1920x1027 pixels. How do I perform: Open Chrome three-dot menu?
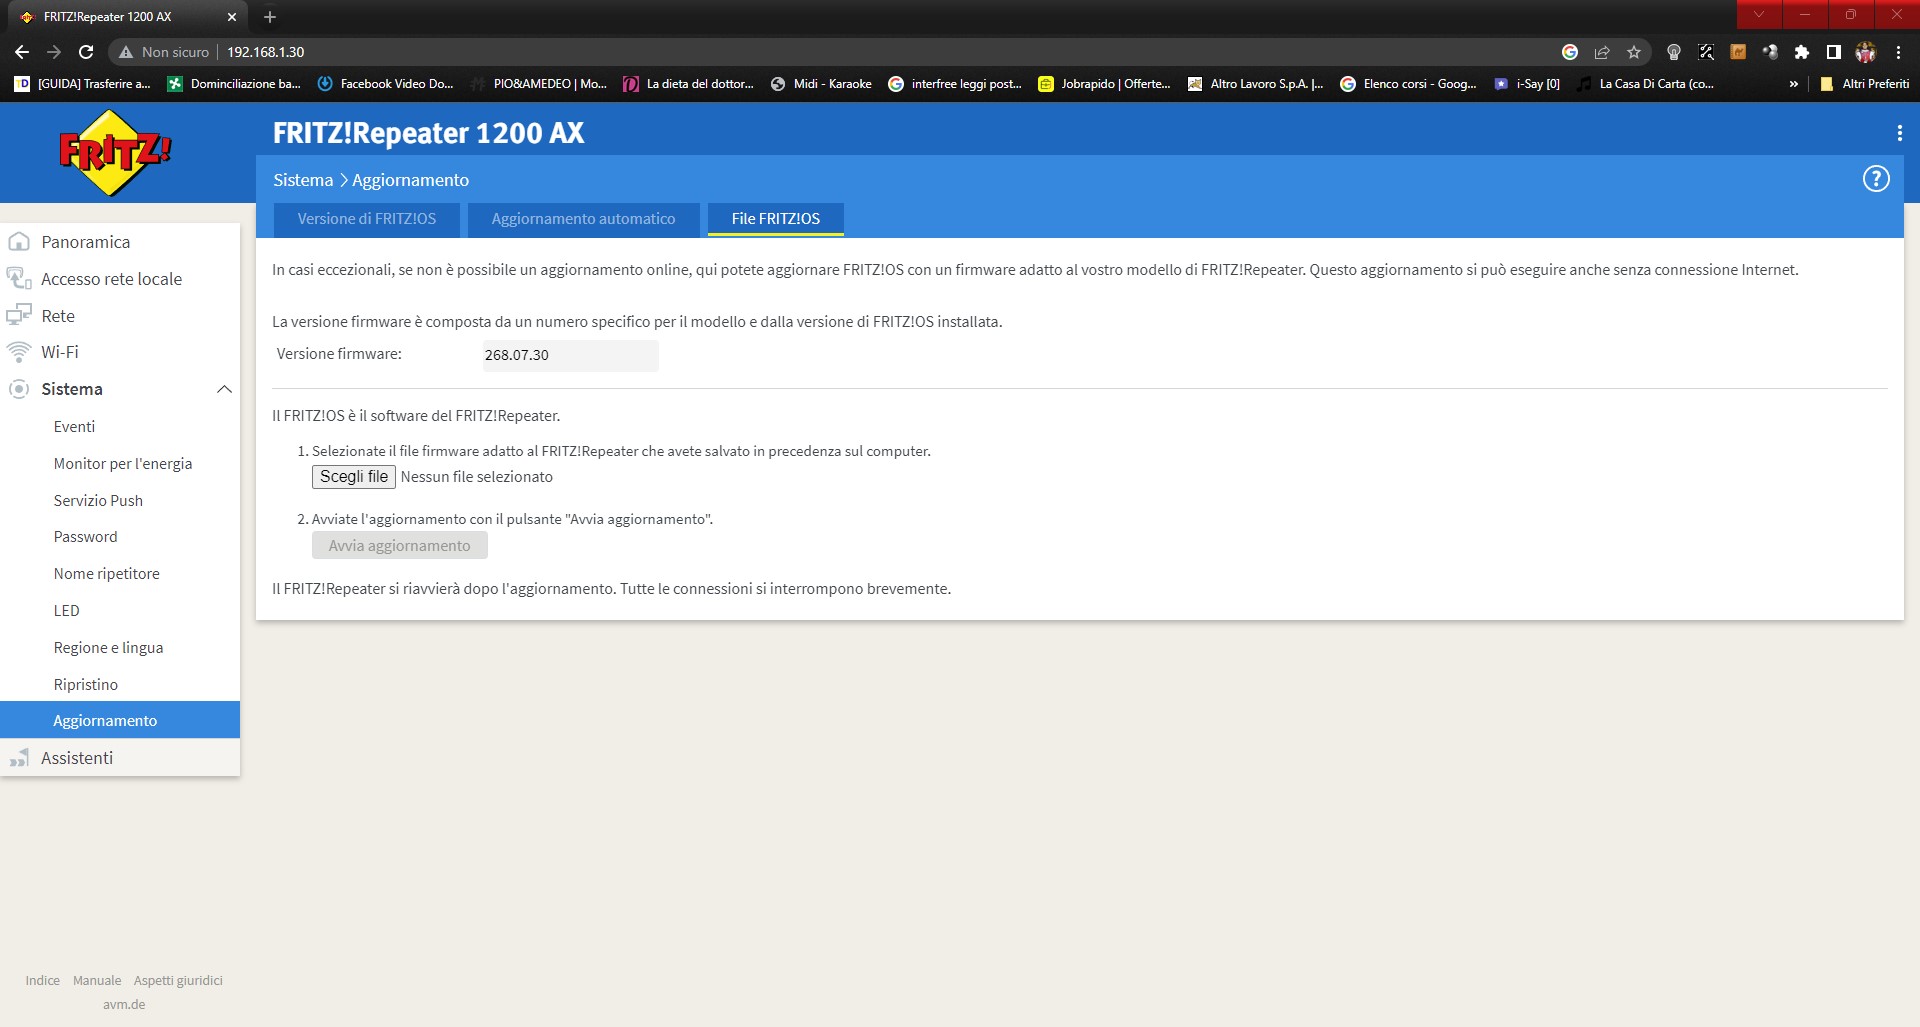[1898, 52]
